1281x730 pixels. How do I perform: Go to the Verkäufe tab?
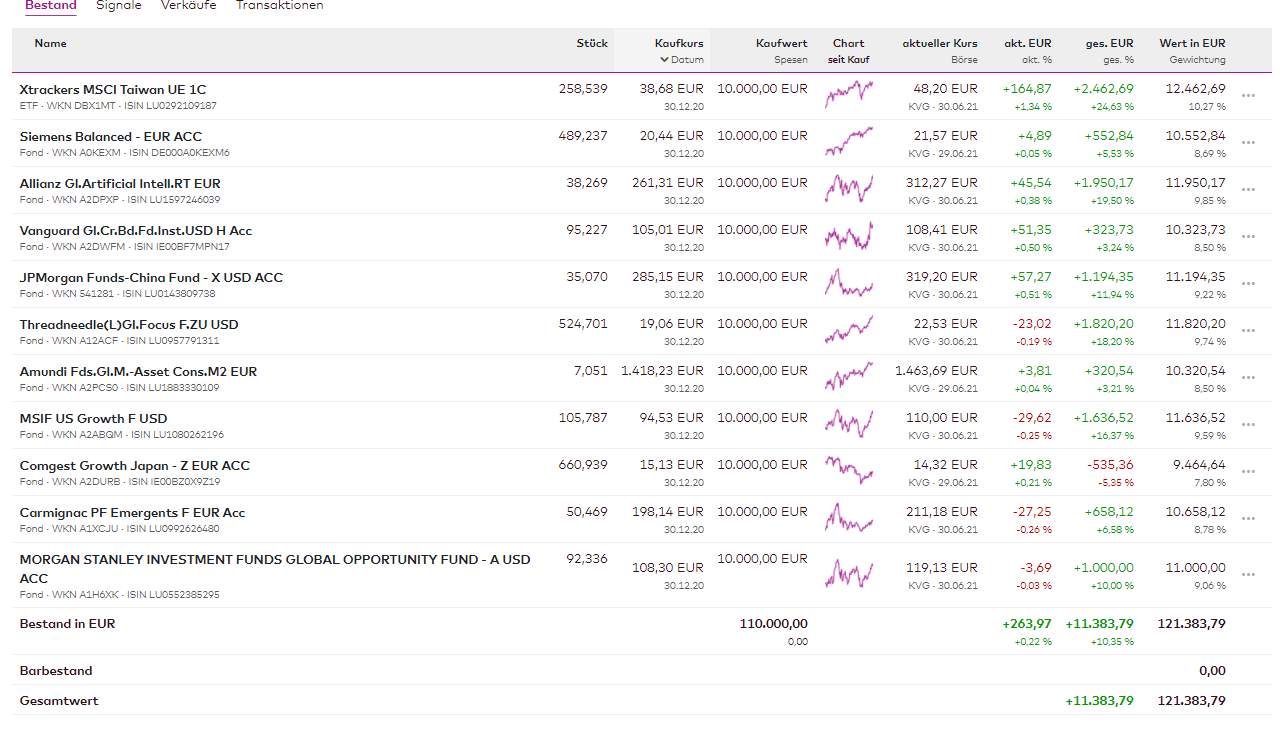(188, 6)
